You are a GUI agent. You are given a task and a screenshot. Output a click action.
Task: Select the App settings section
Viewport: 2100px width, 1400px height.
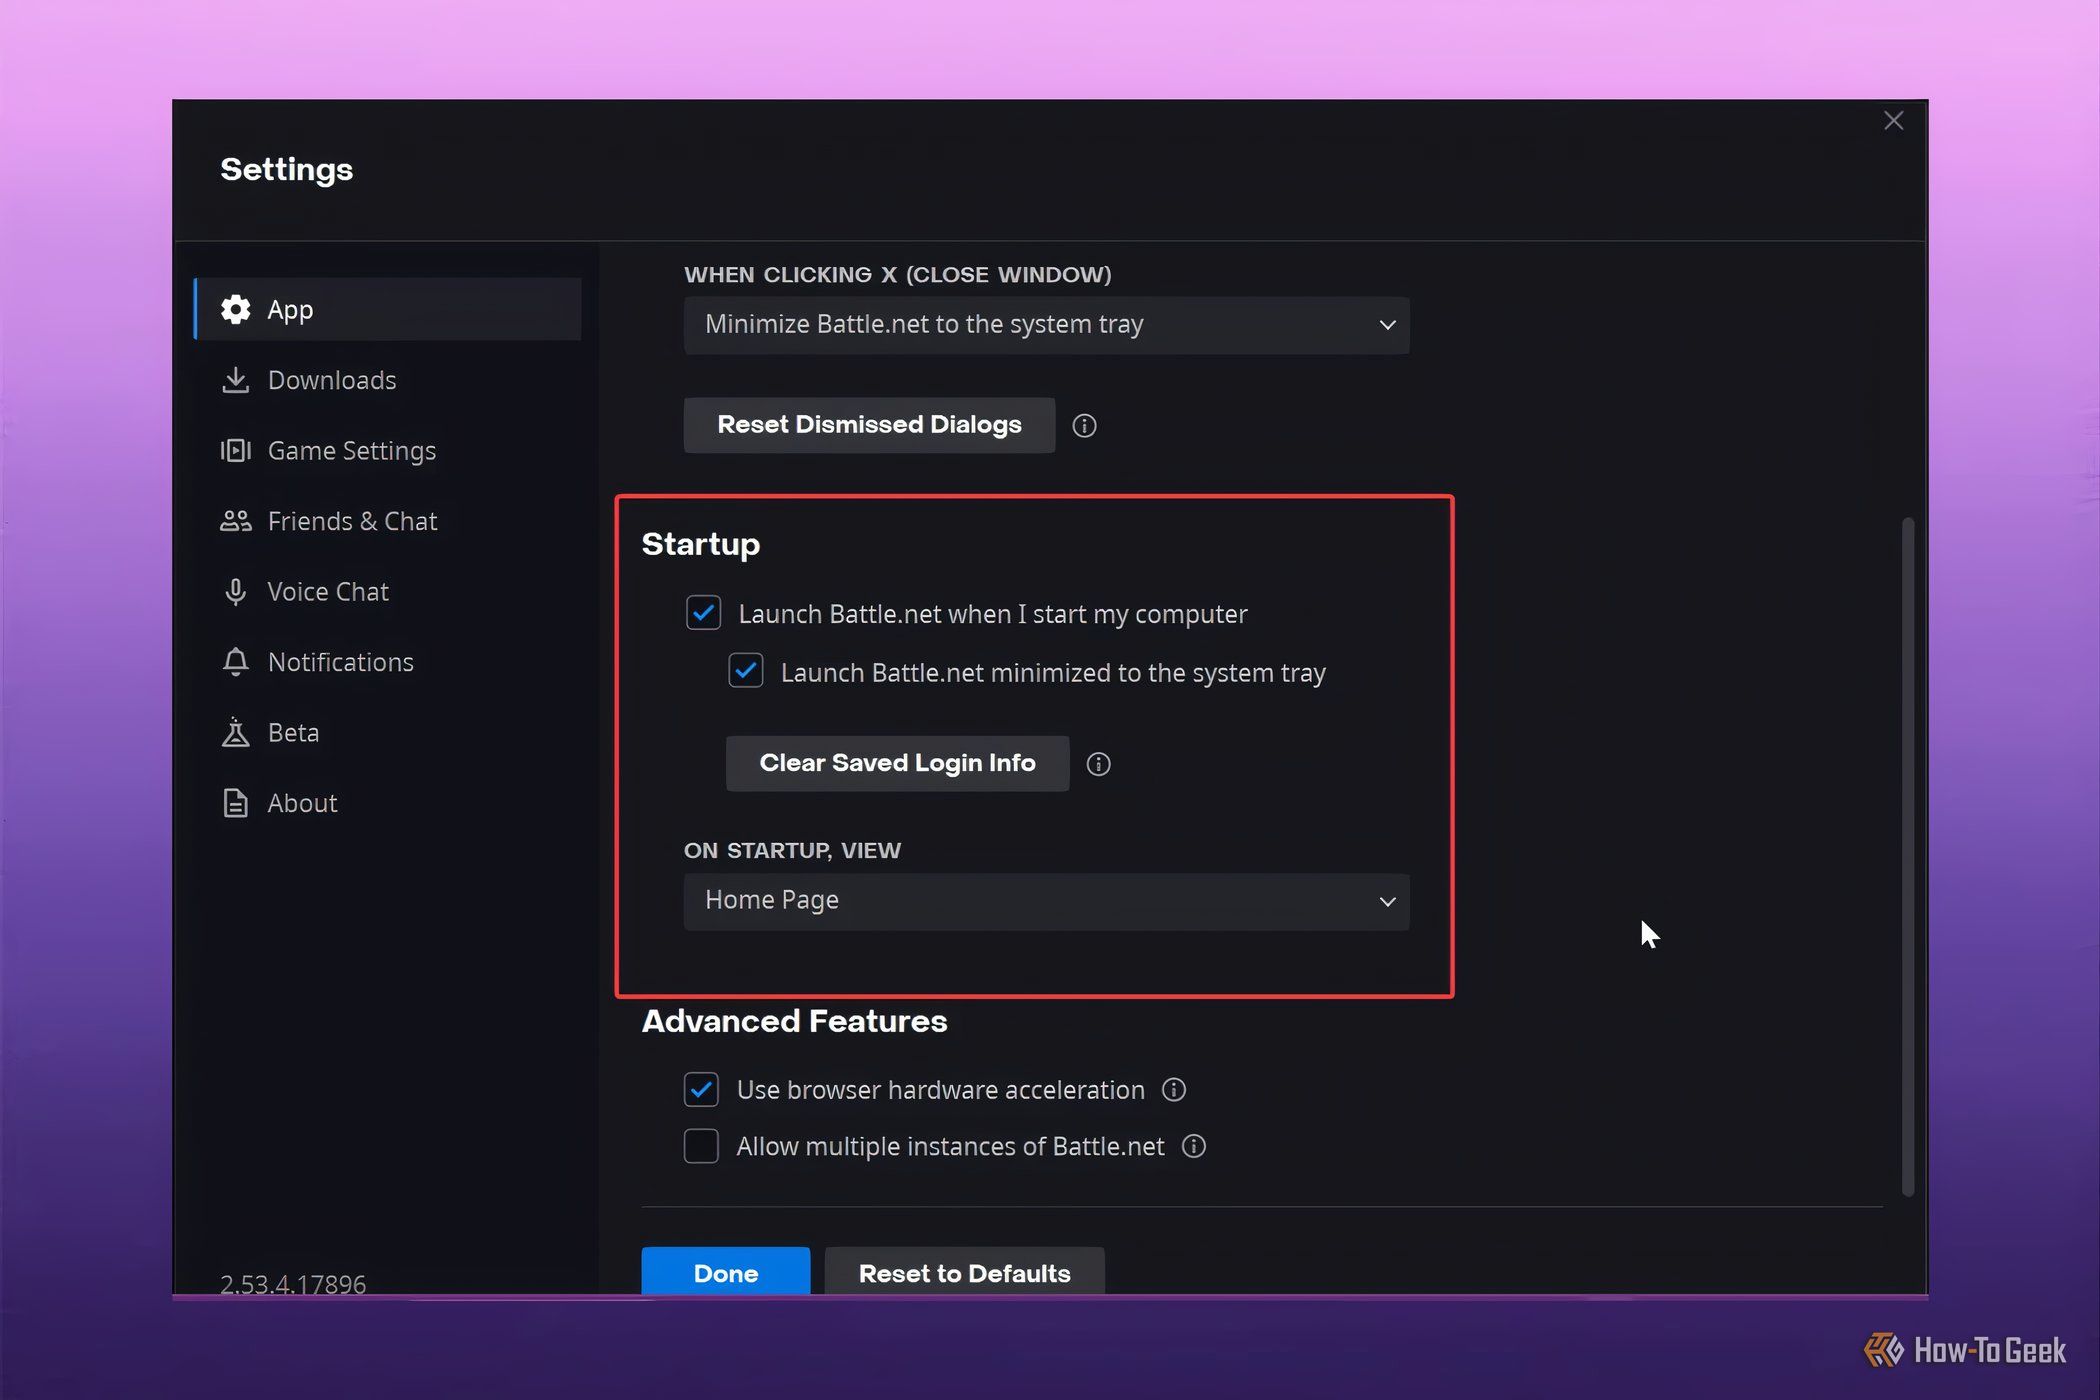[x=388, y=309]
